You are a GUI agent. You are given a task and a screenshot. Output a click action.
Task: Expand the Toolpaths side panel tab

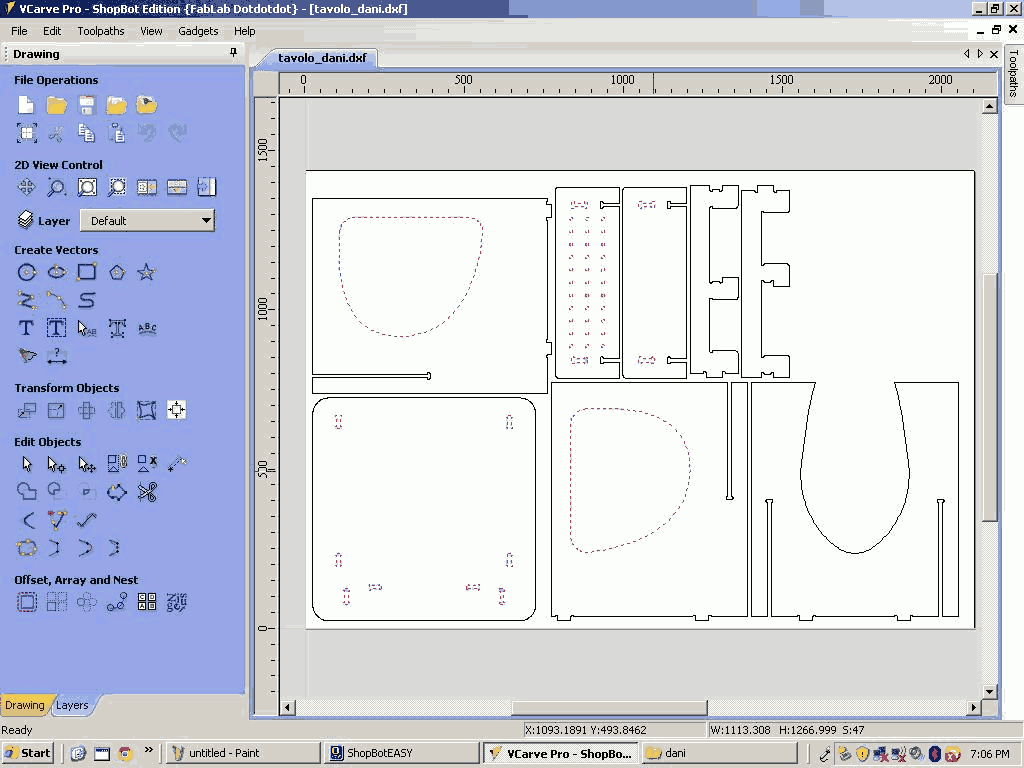tap(1014, 73)
